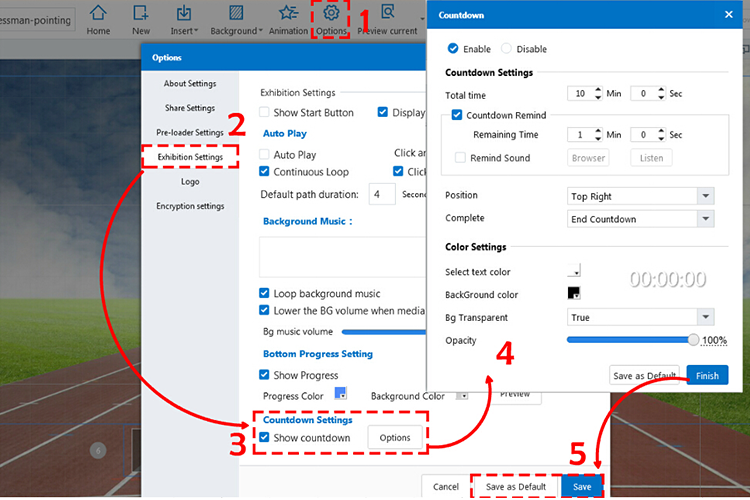Open Pre-loader Settings section

190,132
